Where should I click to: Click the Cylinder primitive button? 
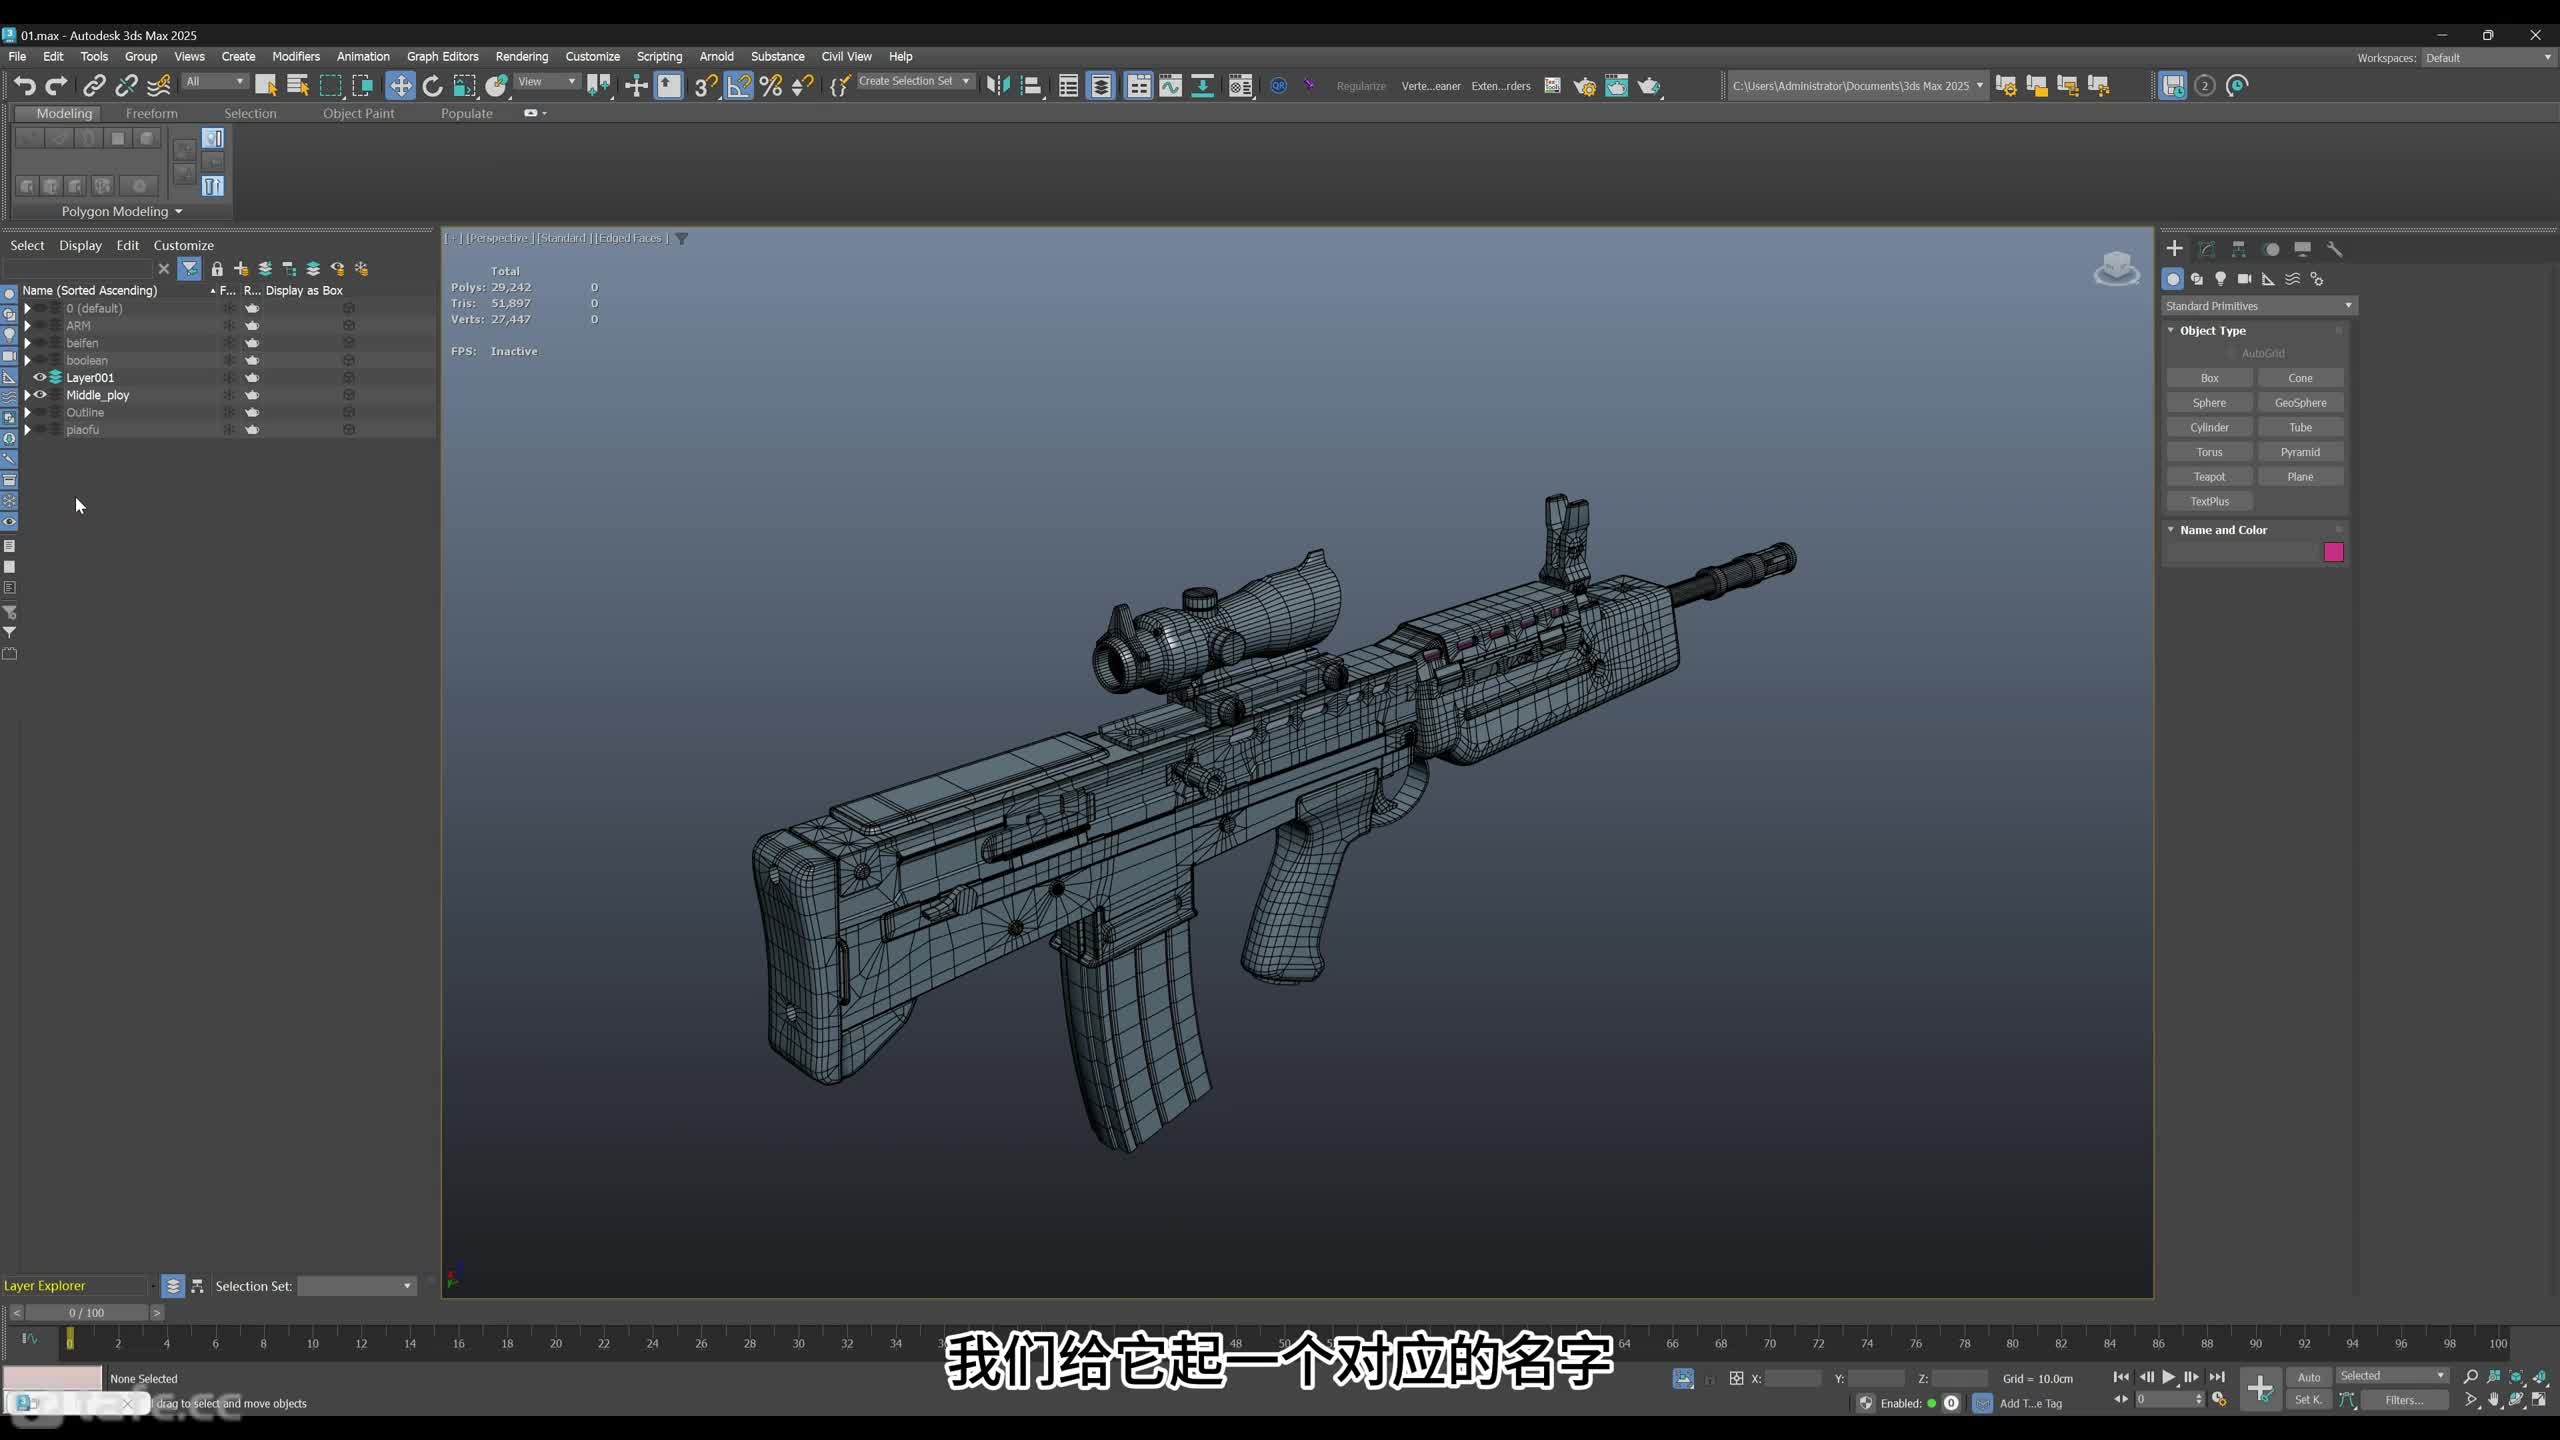[x=2209, y=427]
